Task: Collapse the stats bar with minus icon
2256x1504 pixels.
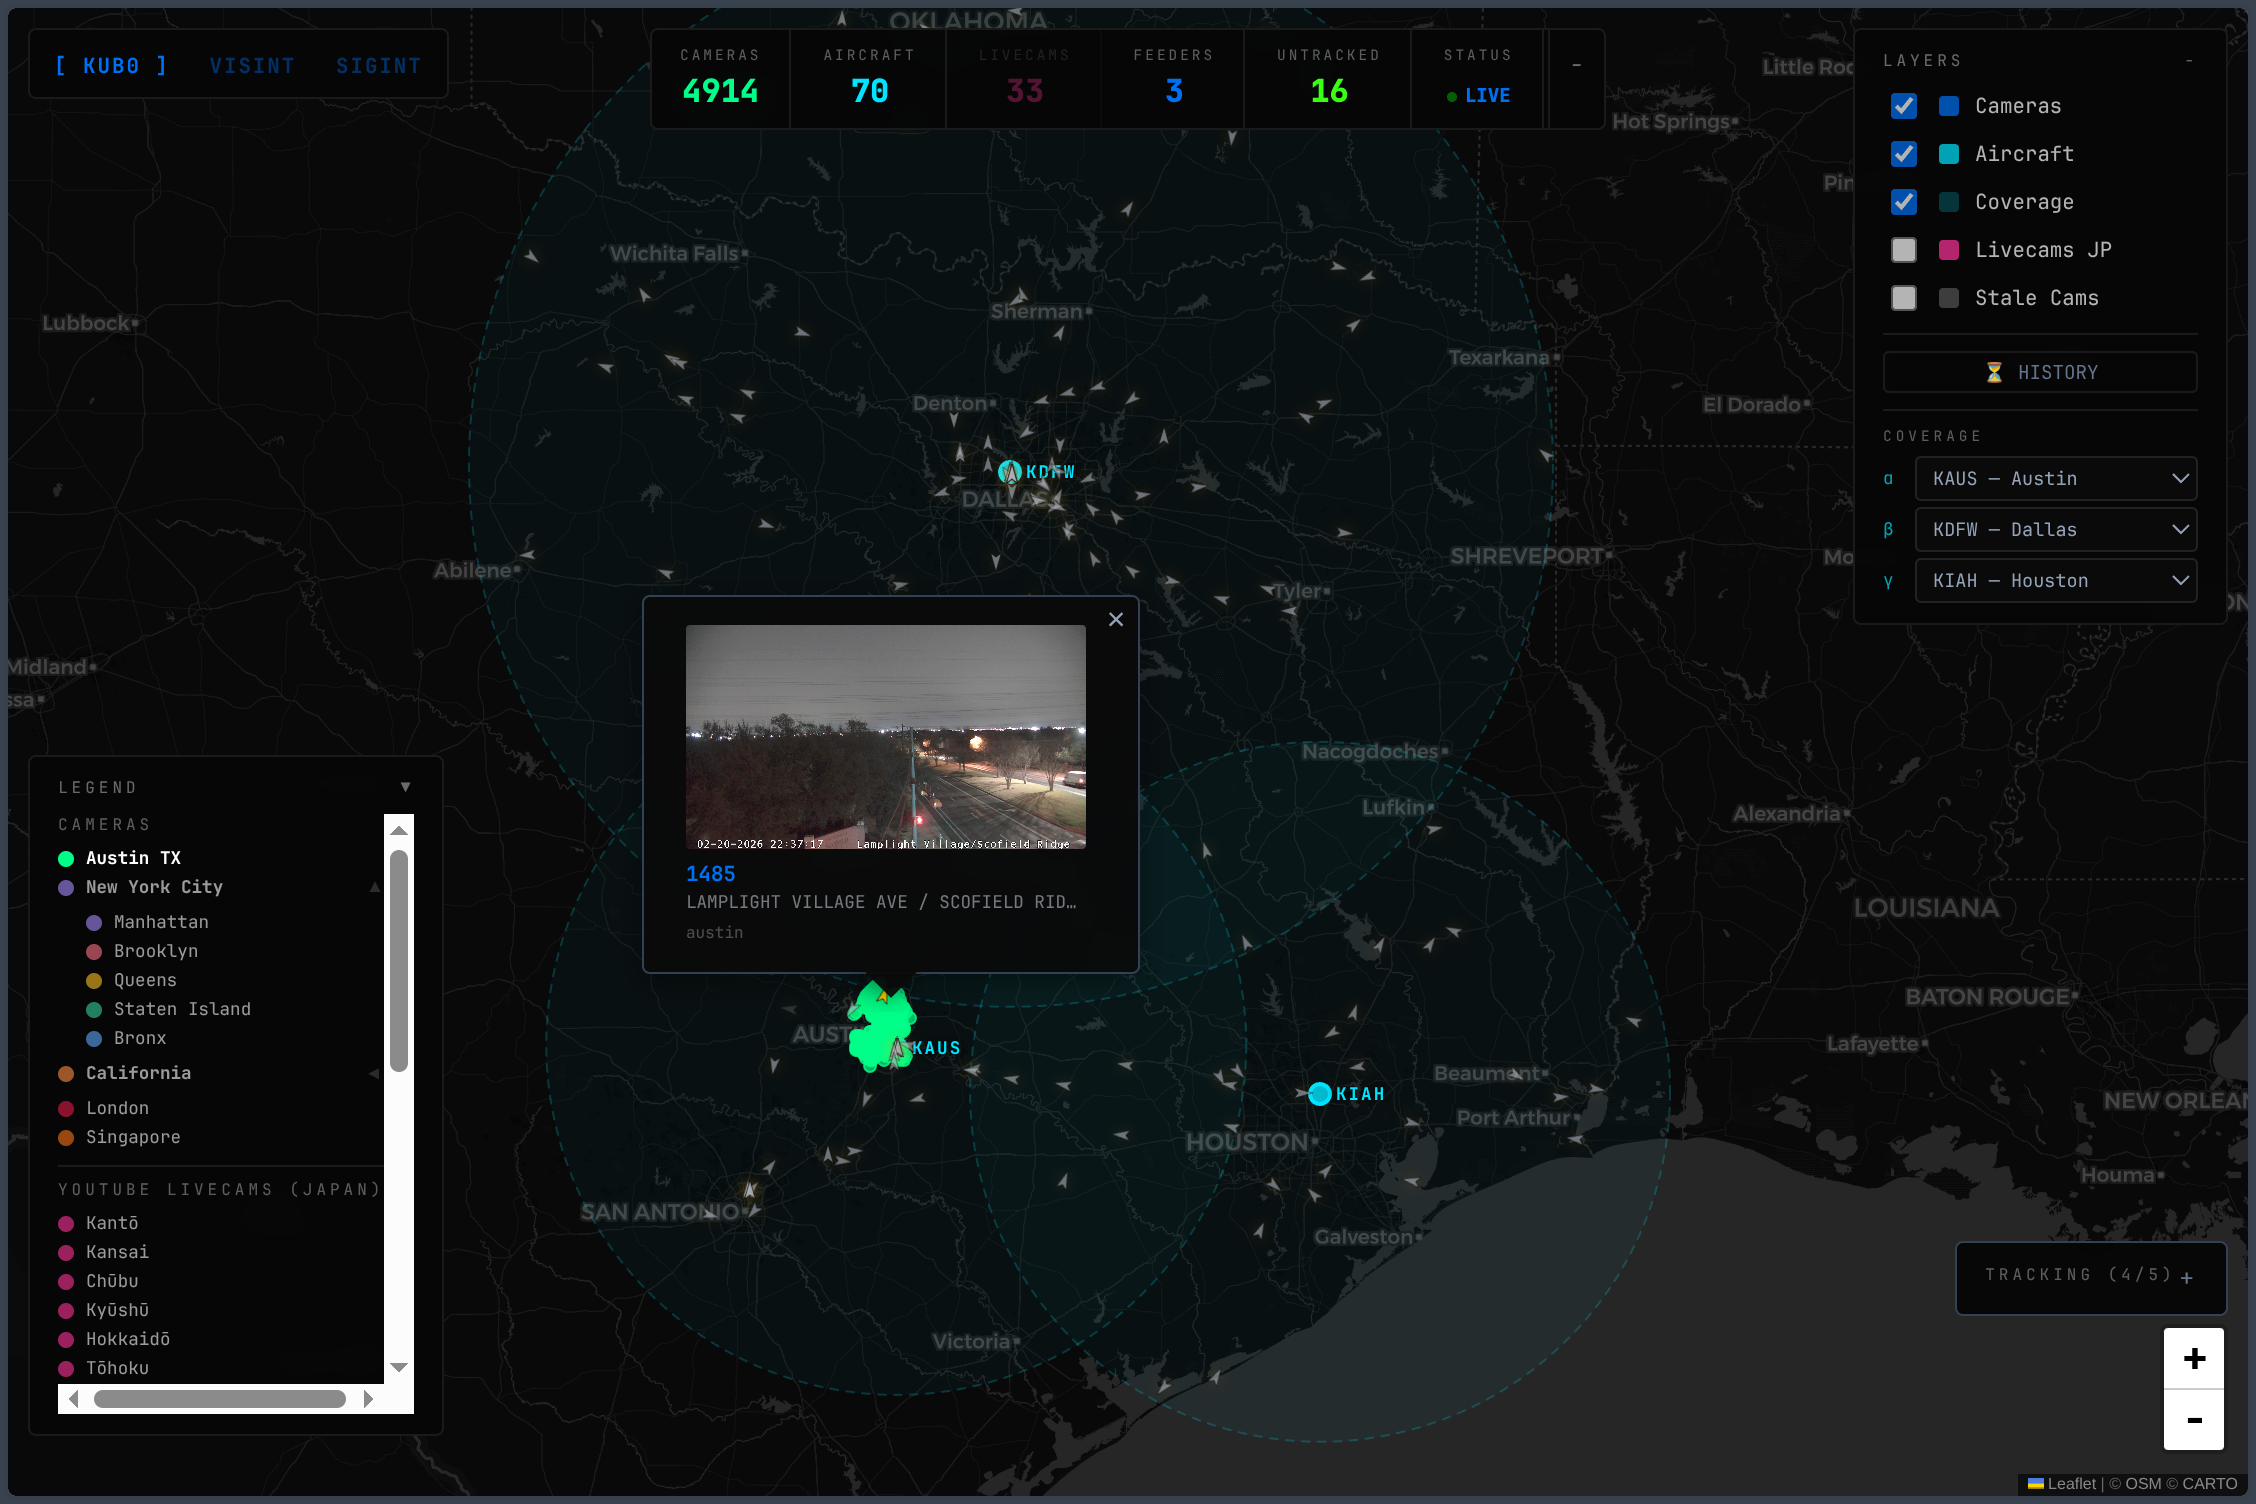Action: (1576, 65)
